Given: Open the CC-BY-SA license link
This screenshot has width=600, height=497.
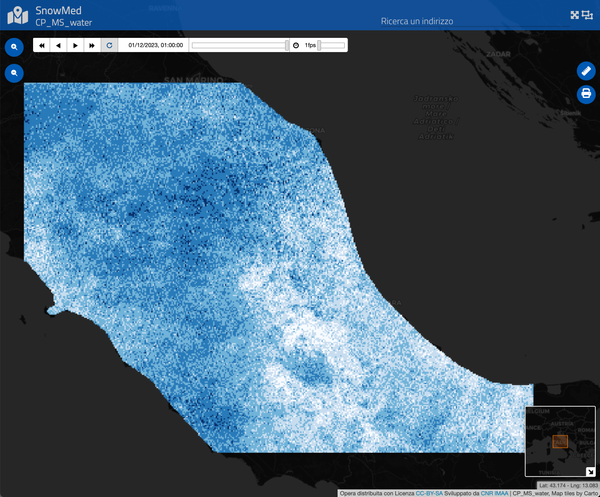Looking at the screenshot, I should (x=429, y=492).
